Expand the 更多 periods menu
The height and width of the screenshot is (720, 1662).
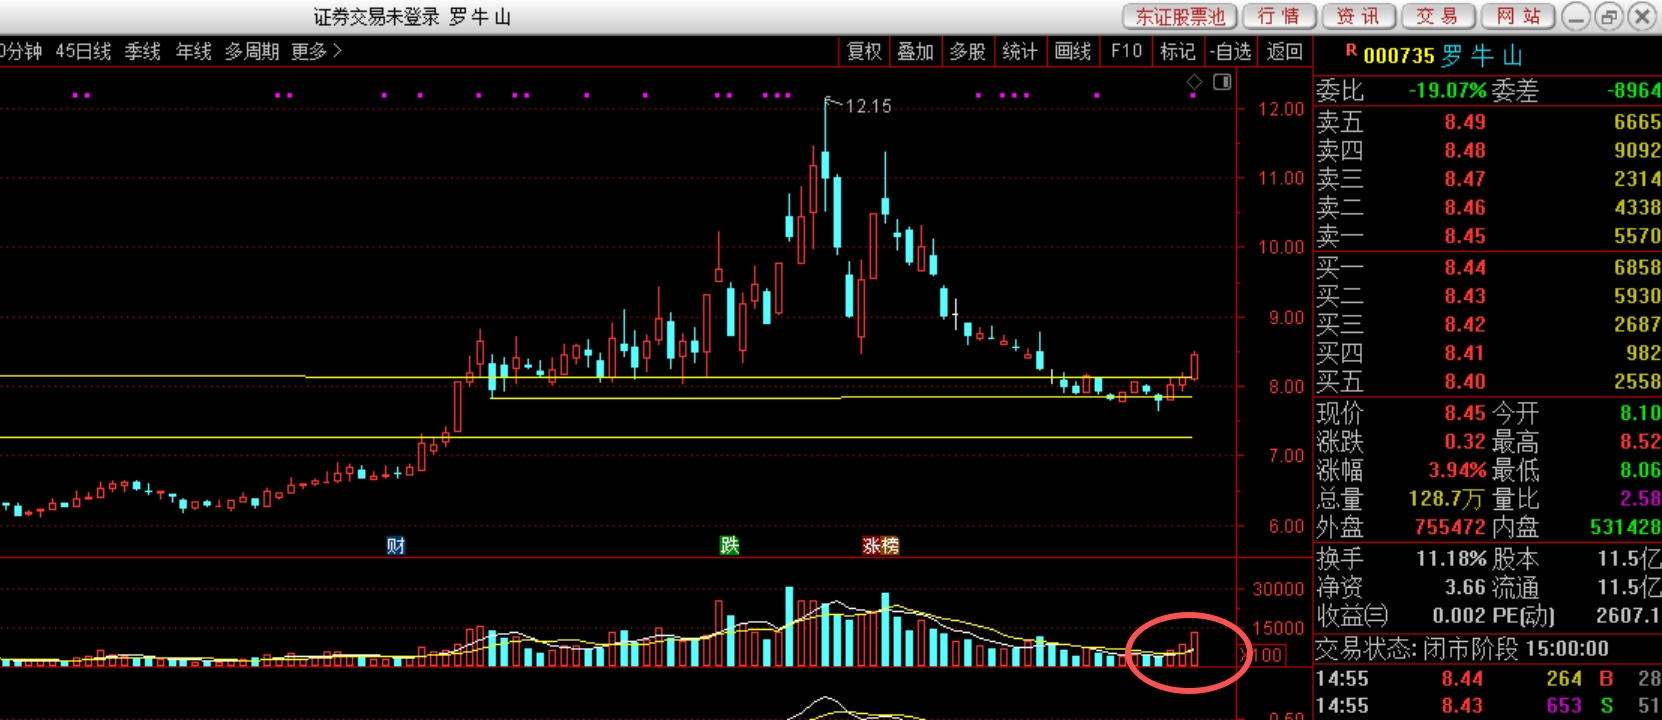coord(316,51)
